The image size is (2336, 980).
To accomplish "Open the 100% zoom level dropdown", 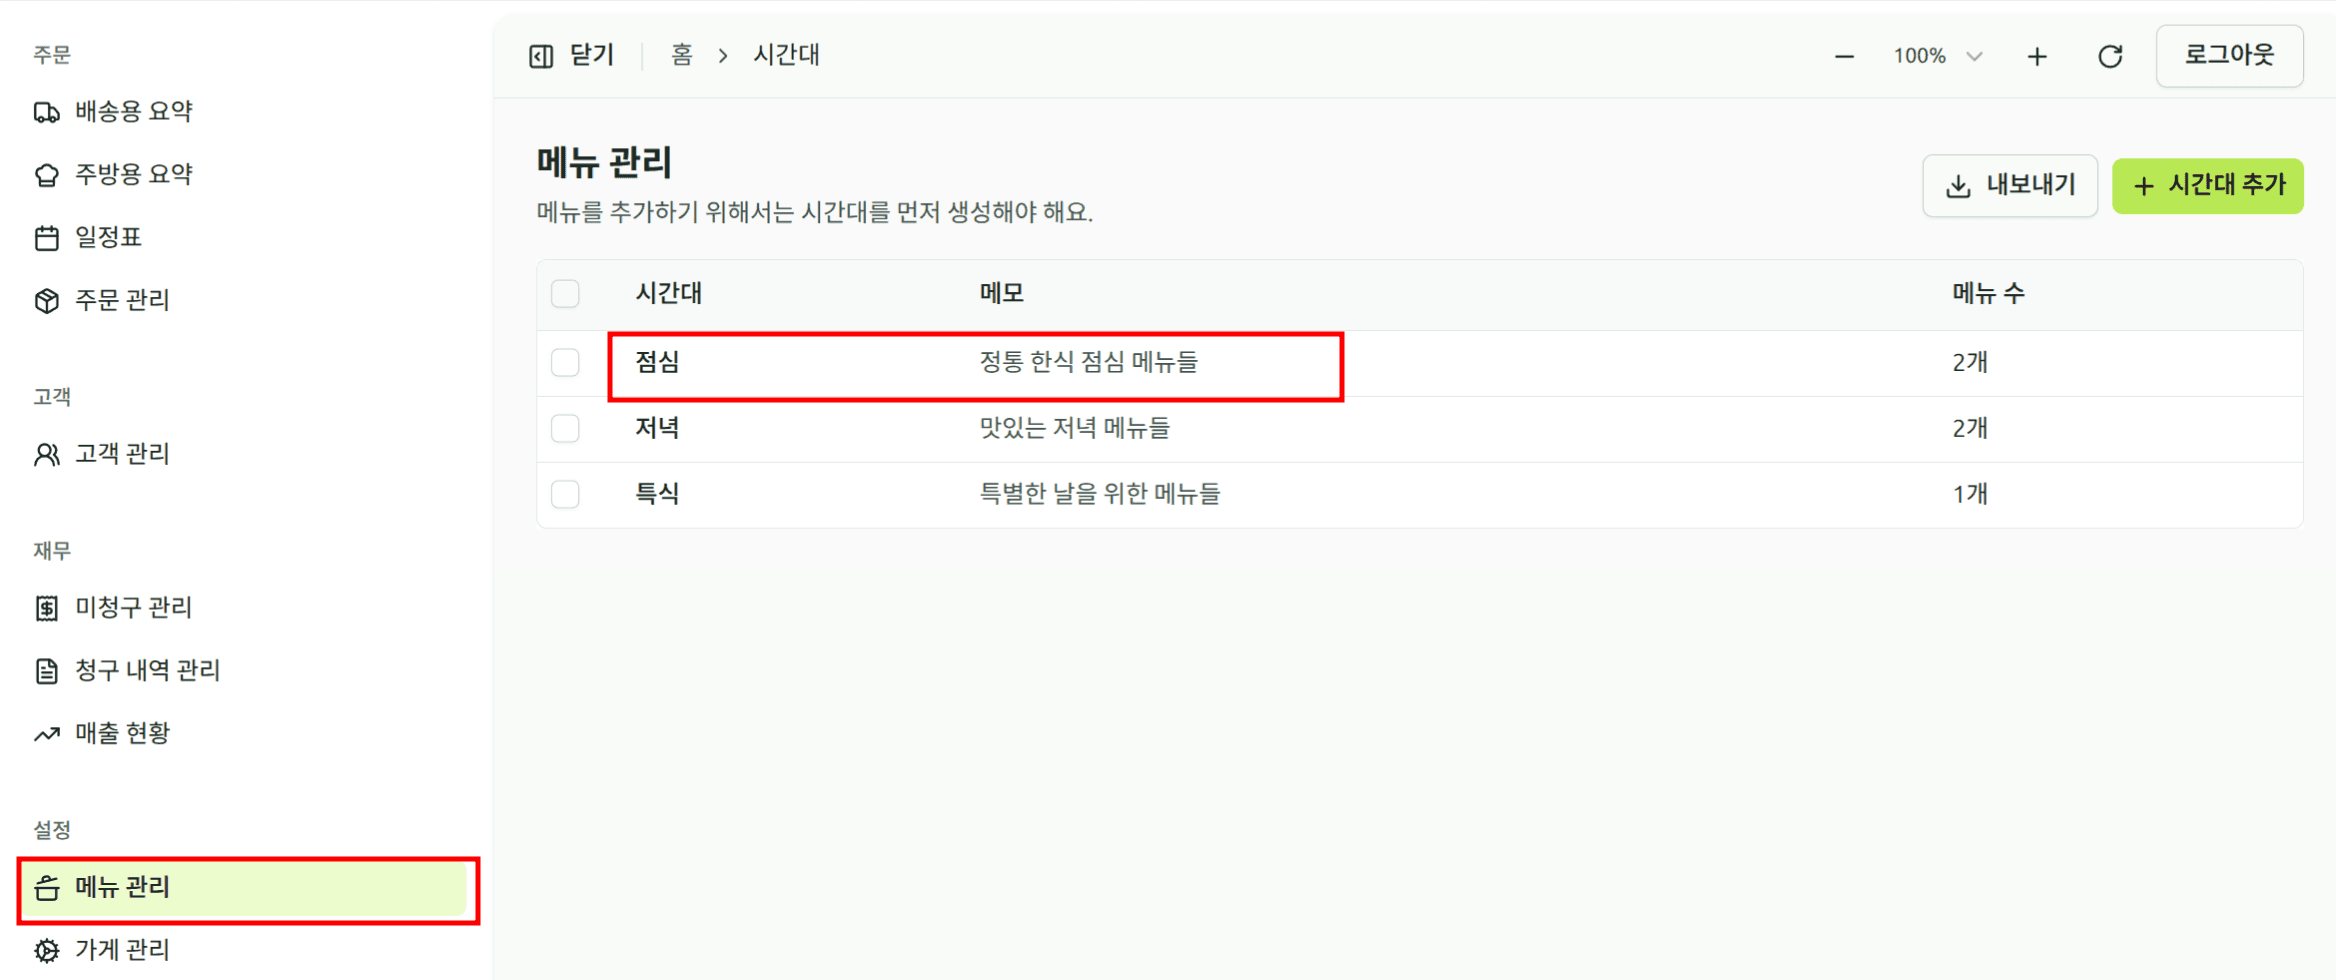I will 1937,56.
